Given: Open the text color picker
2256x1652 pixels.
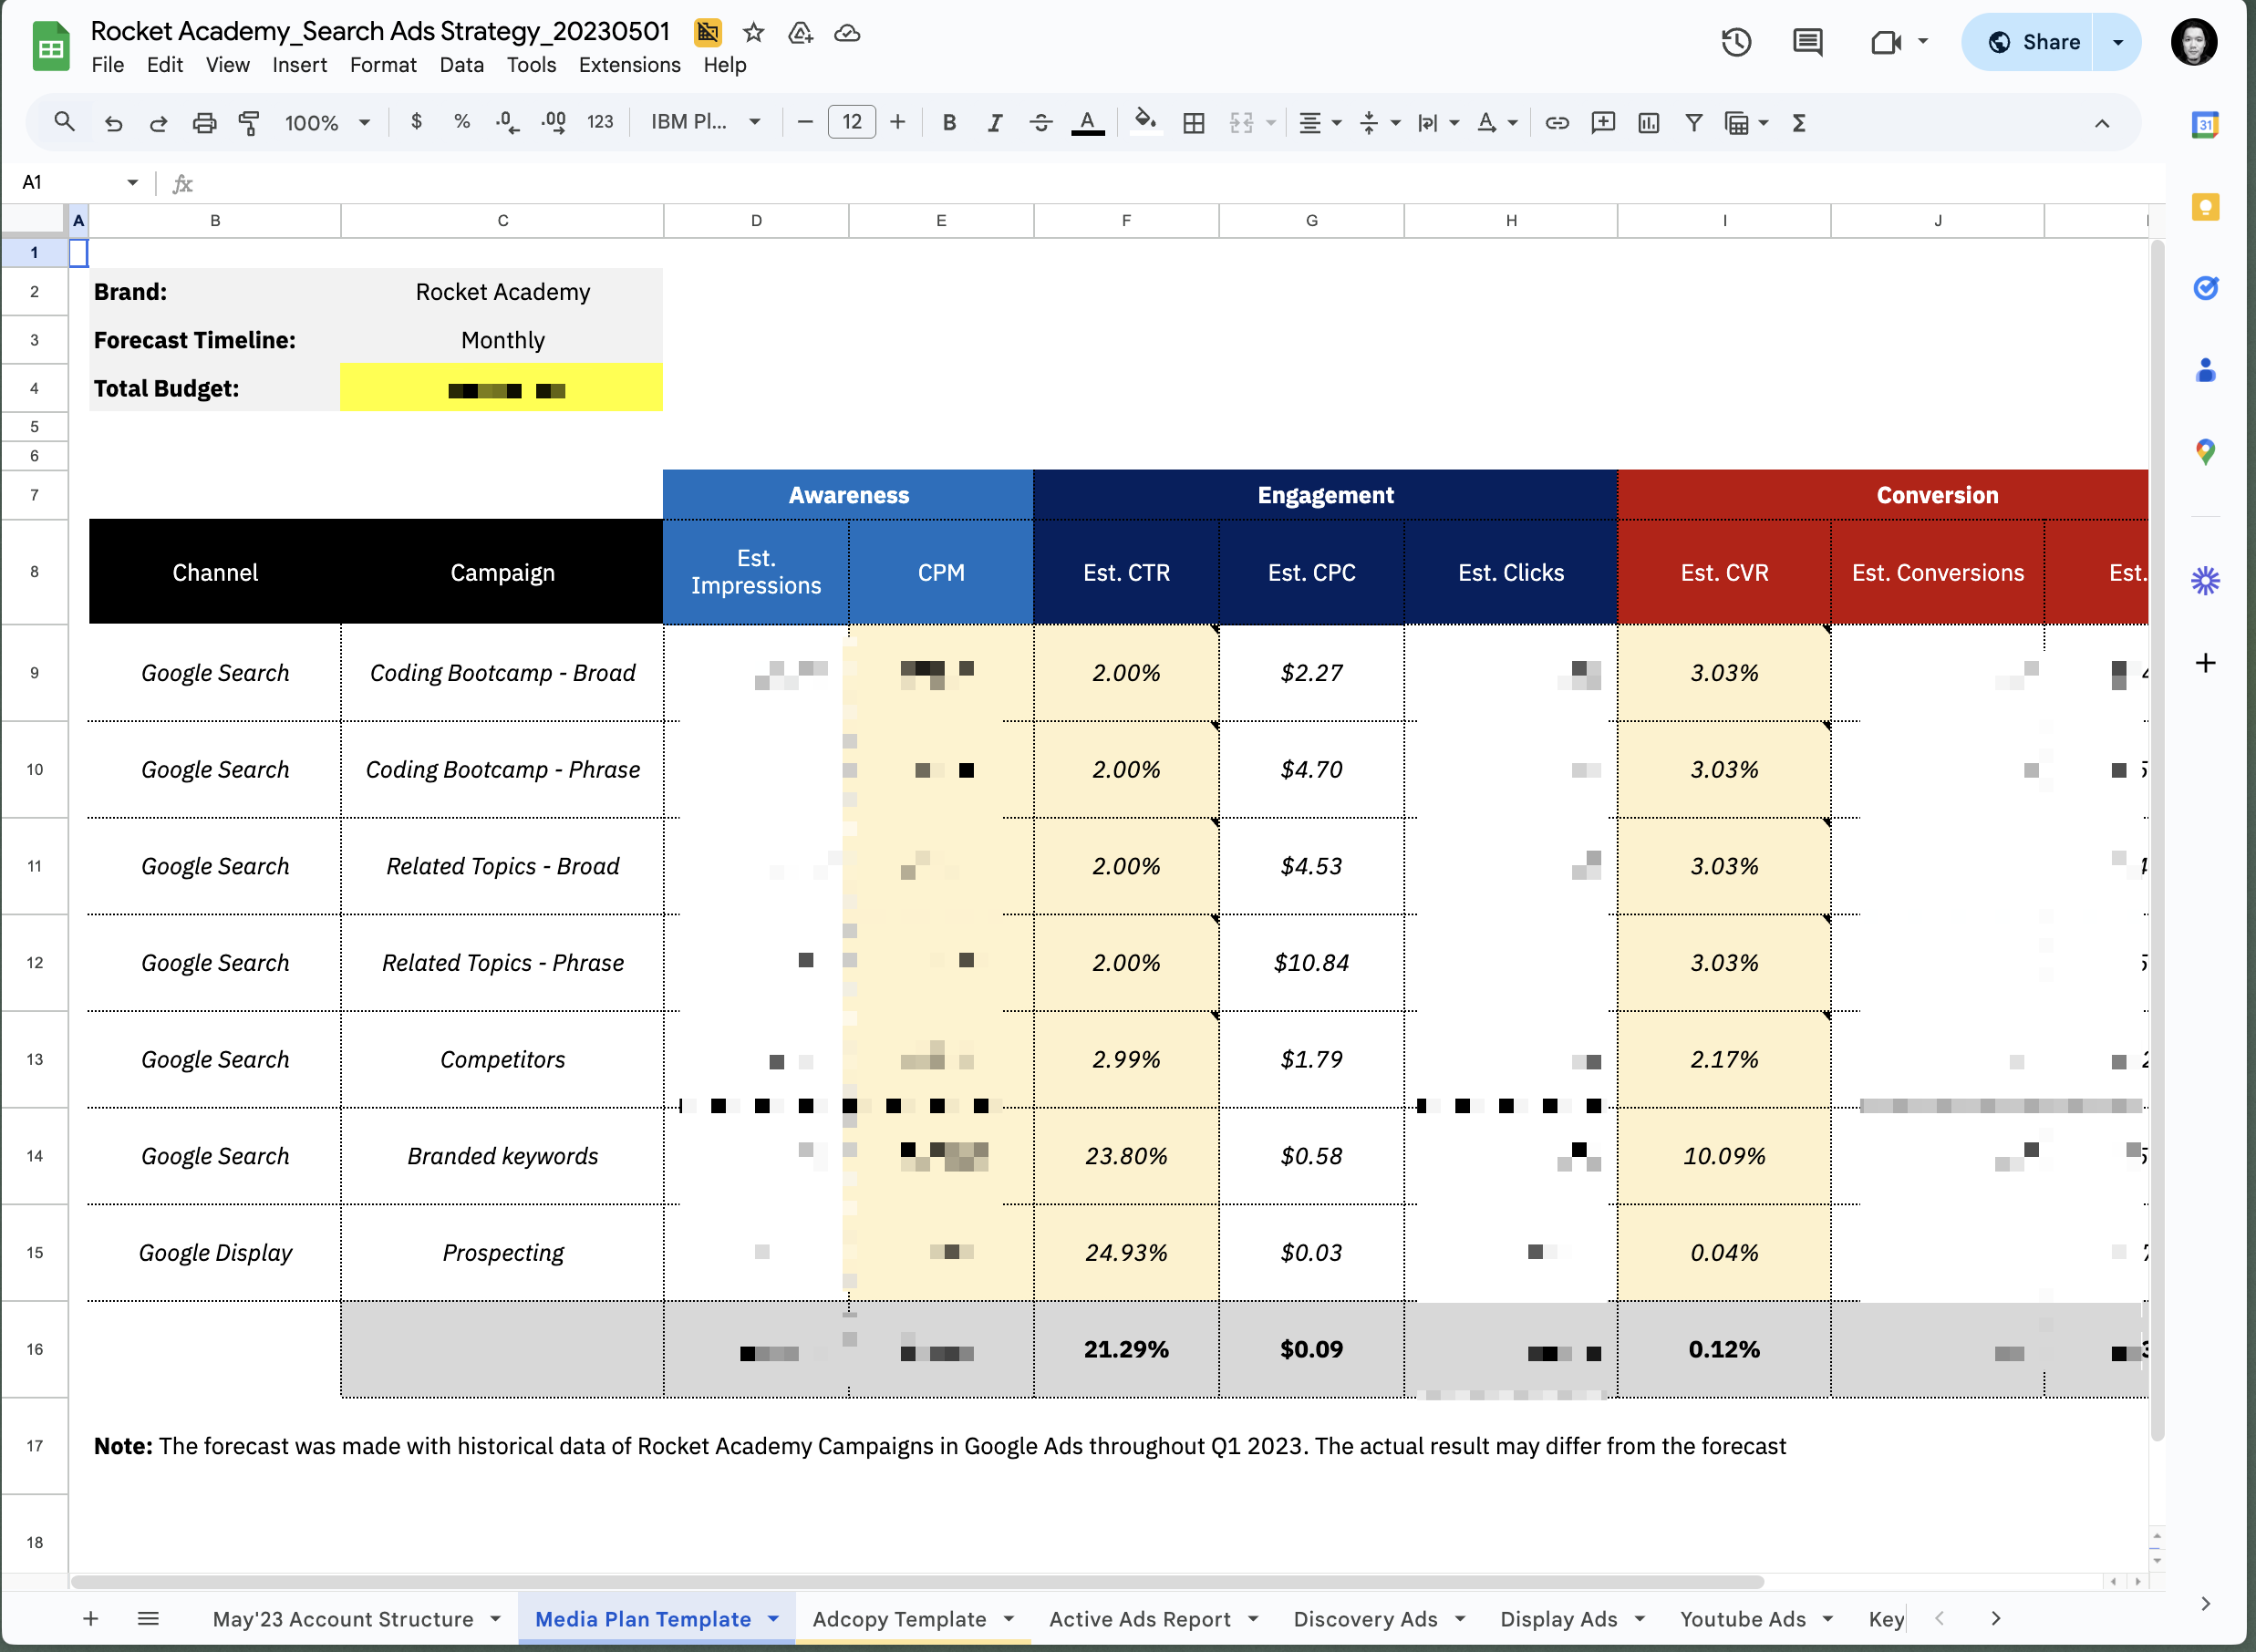Looking at the screenshot, I should [x=1087, y=123].
